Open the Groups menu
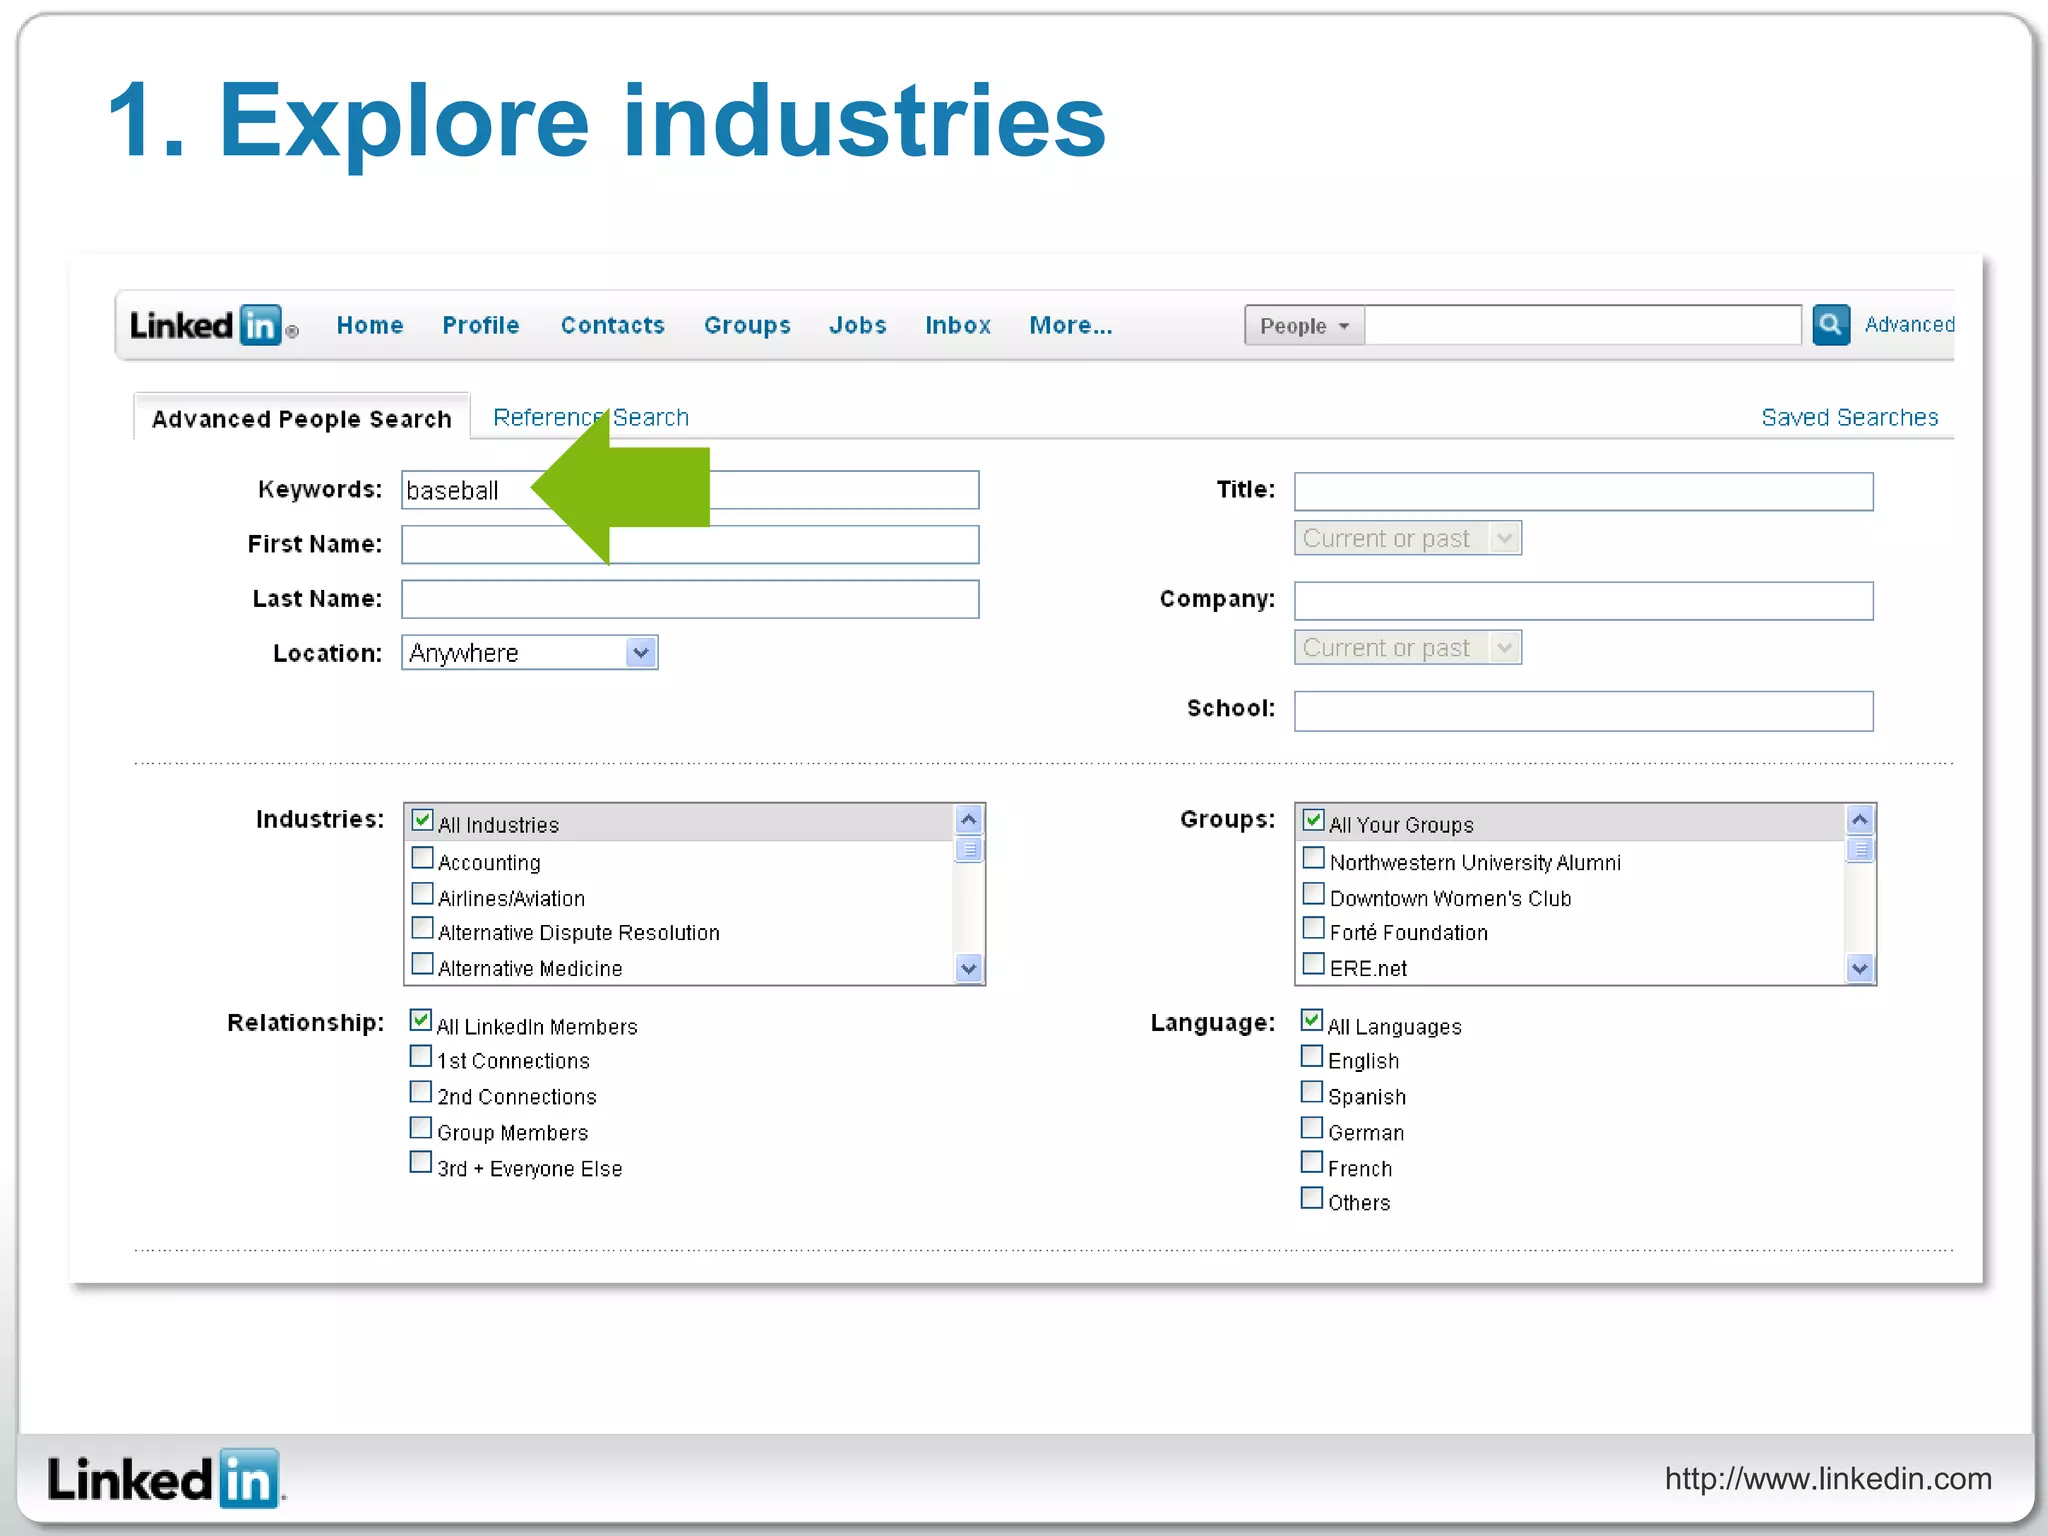This screenshot has height=1536, width=2048. point(747,326)
